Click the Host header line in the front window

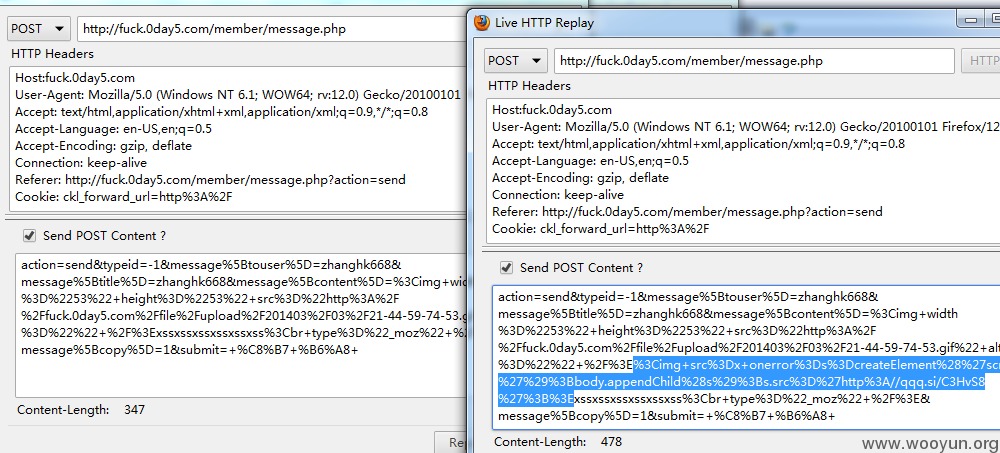pos(552,110)
